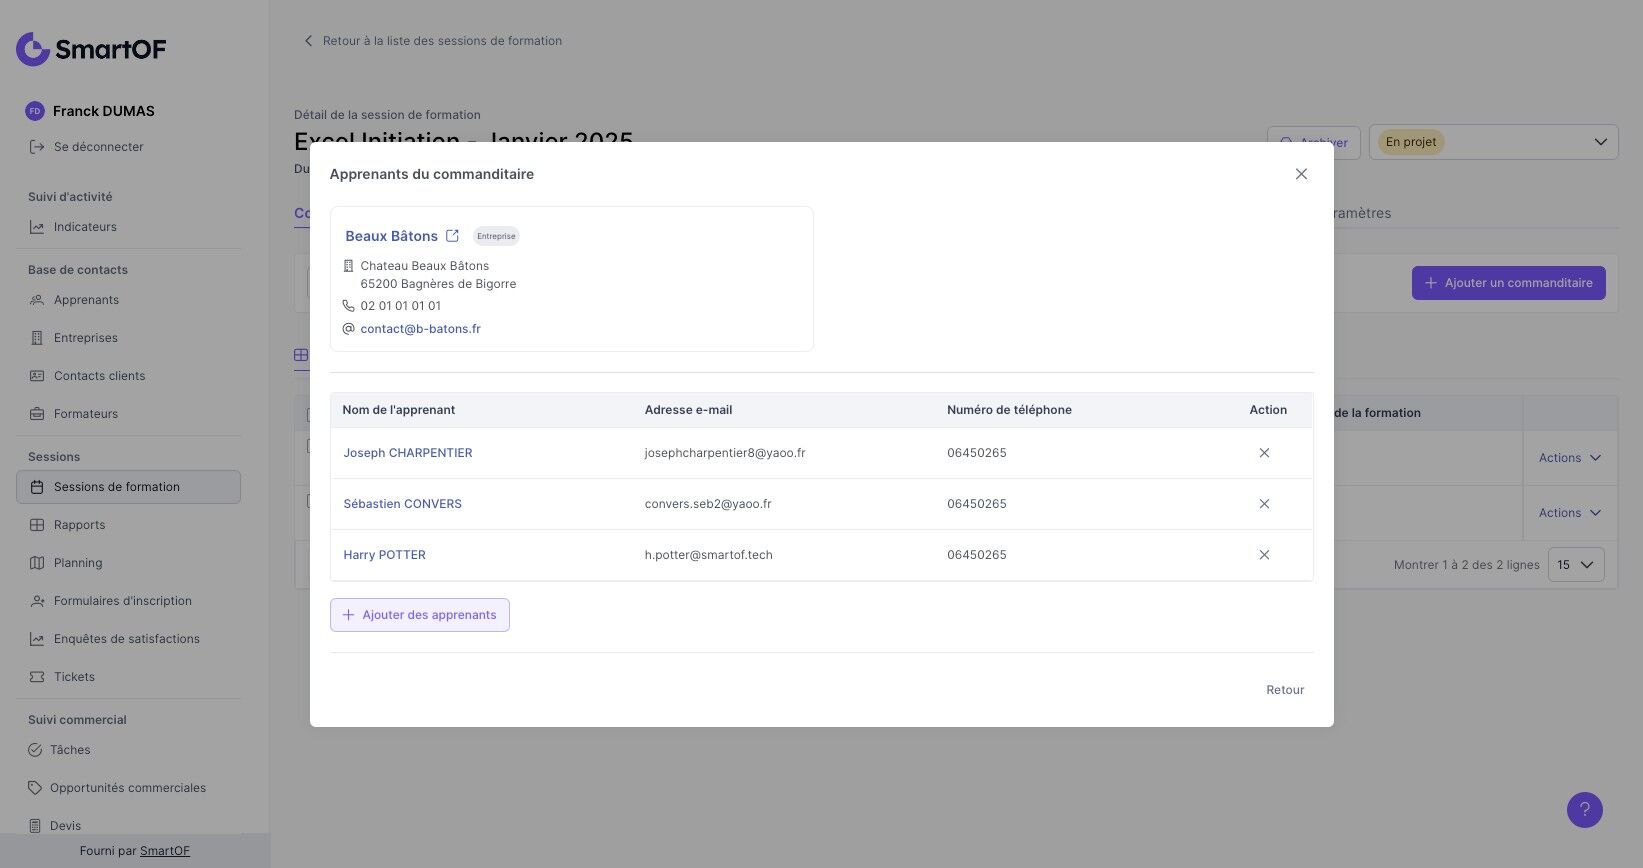This screenshot has width=1643, height=868.
Task: Go to Planning in the sidebar
Action: 78,563
